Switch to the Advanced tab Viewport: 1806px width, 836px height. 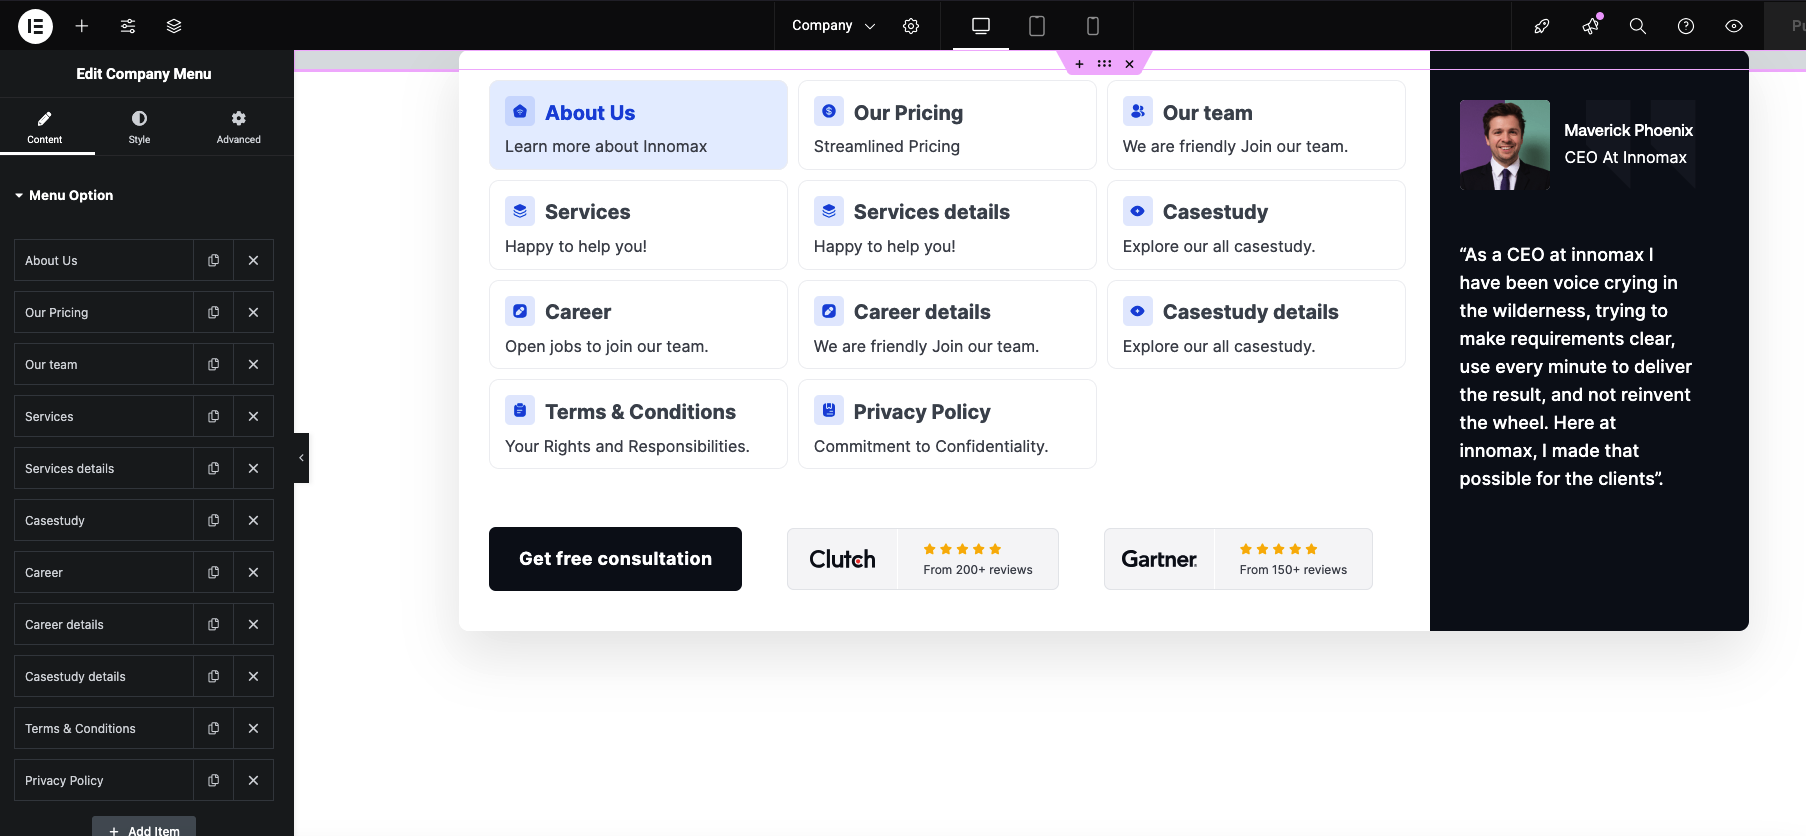click(x=238, y=127)
